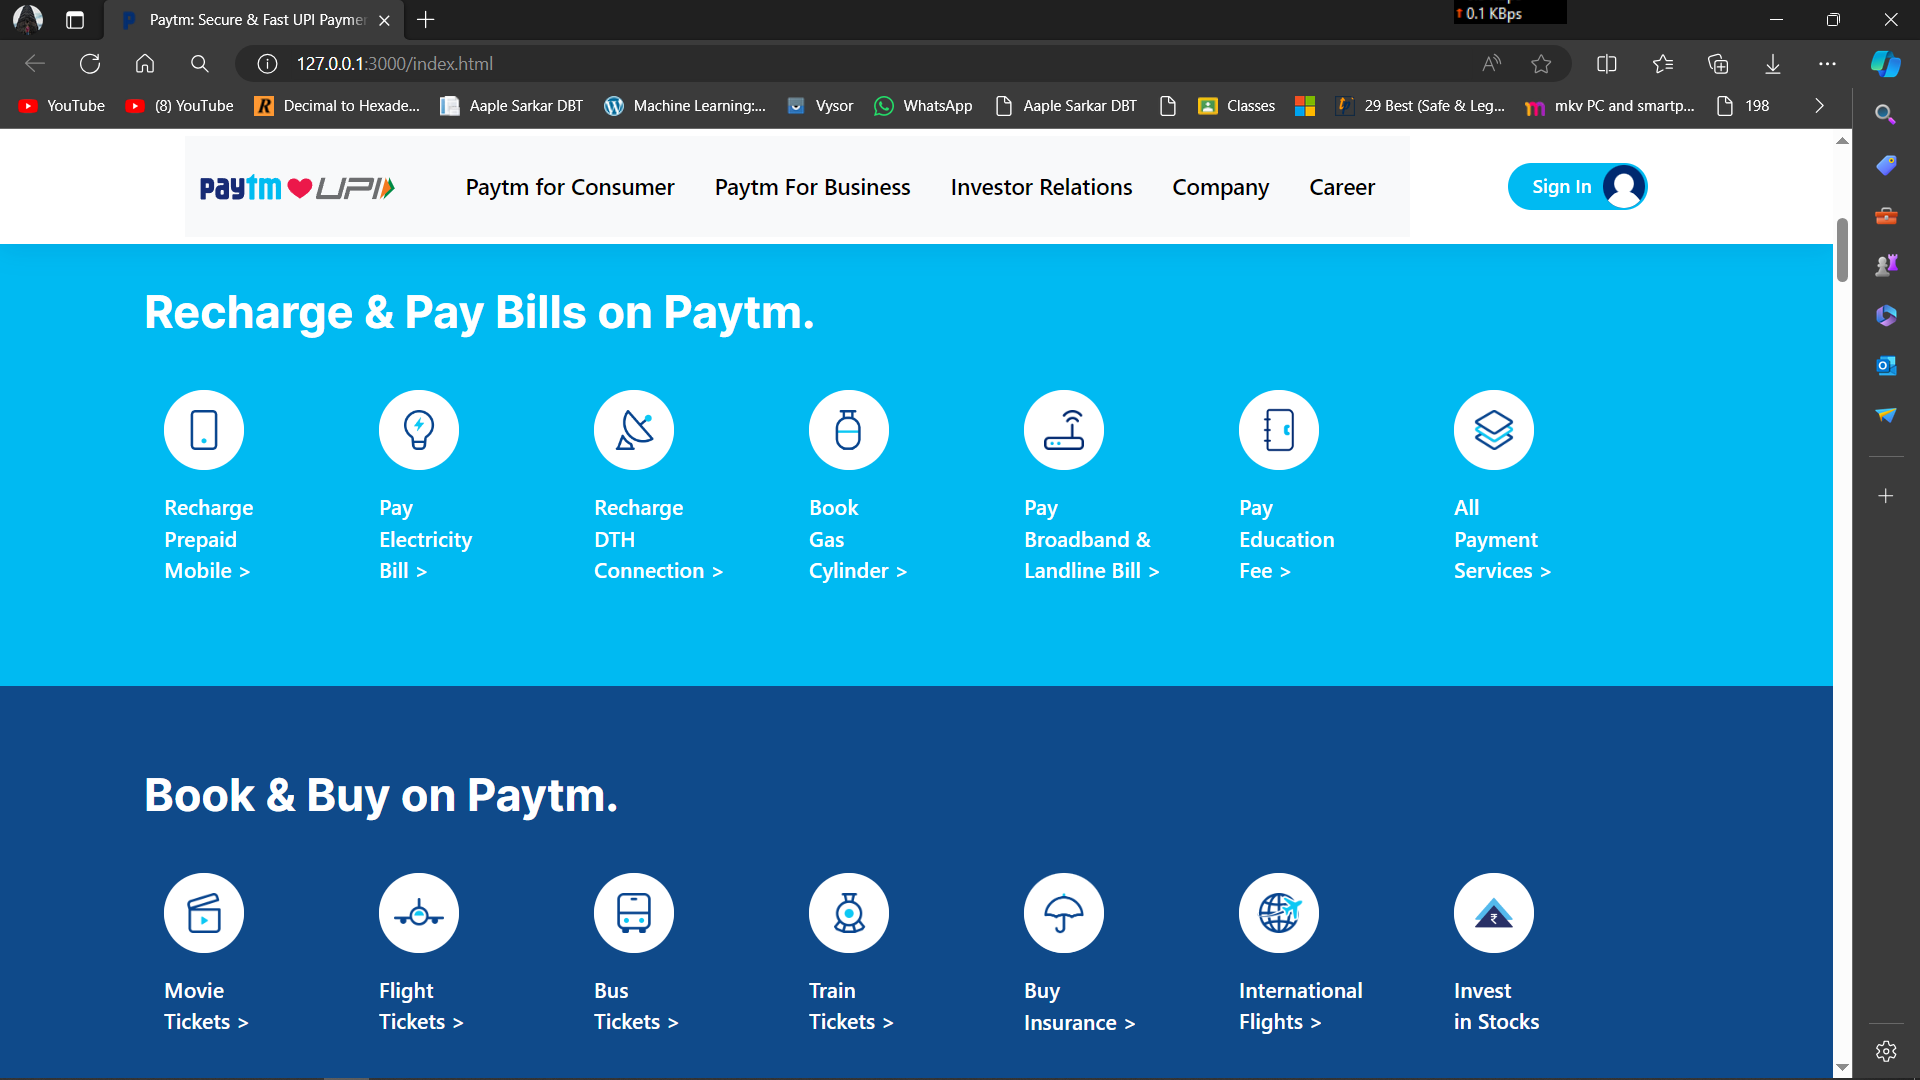Select the Buy Insurance umbrella icon
1920x1080 pixels.
pyautogui.click(x=1064, y=913)
